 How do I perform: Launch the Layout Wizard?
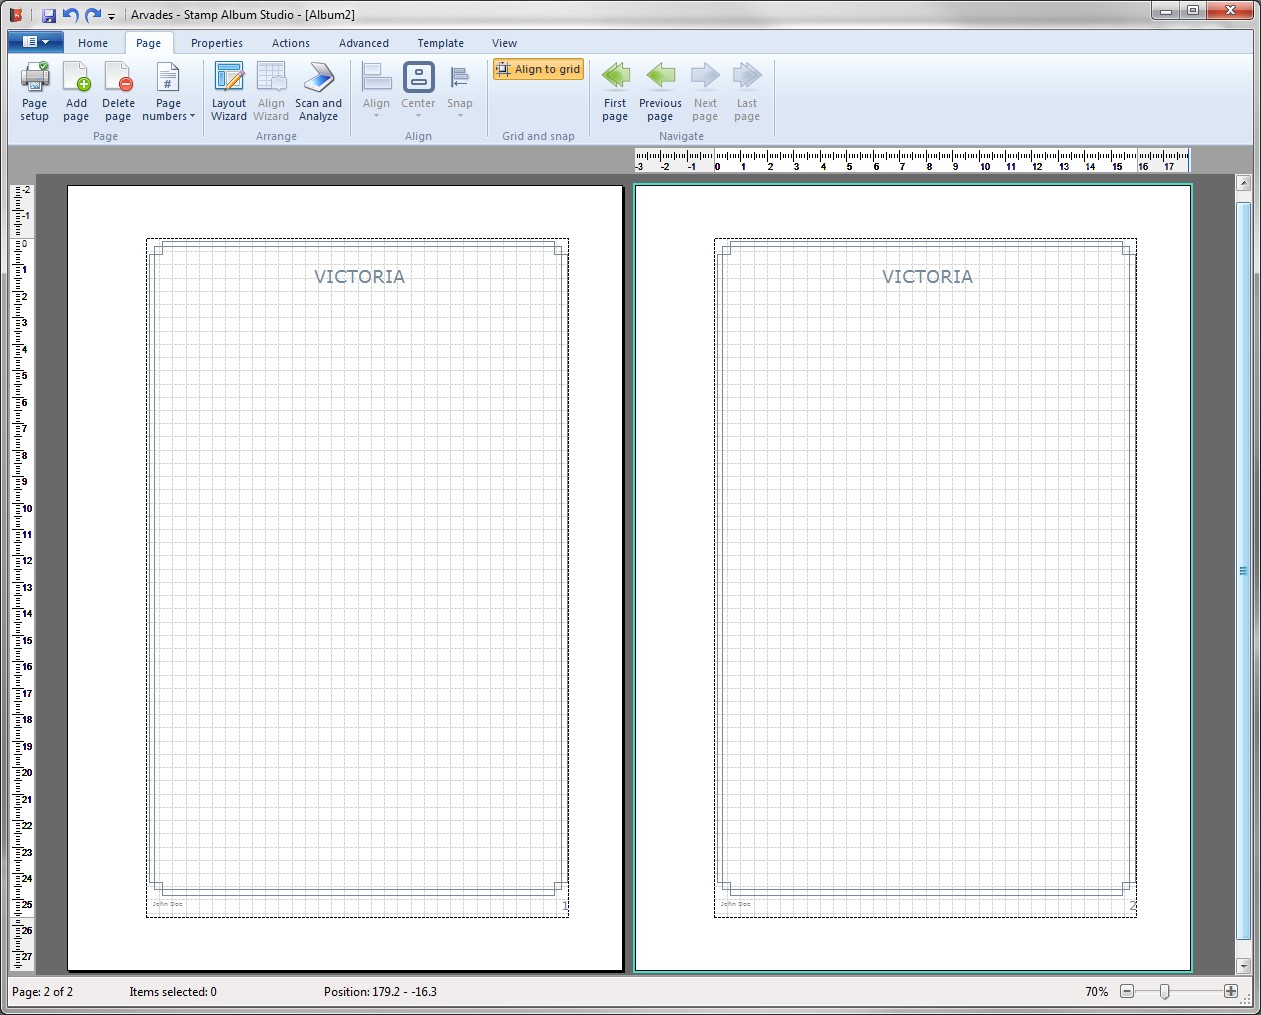click(229, 92)
